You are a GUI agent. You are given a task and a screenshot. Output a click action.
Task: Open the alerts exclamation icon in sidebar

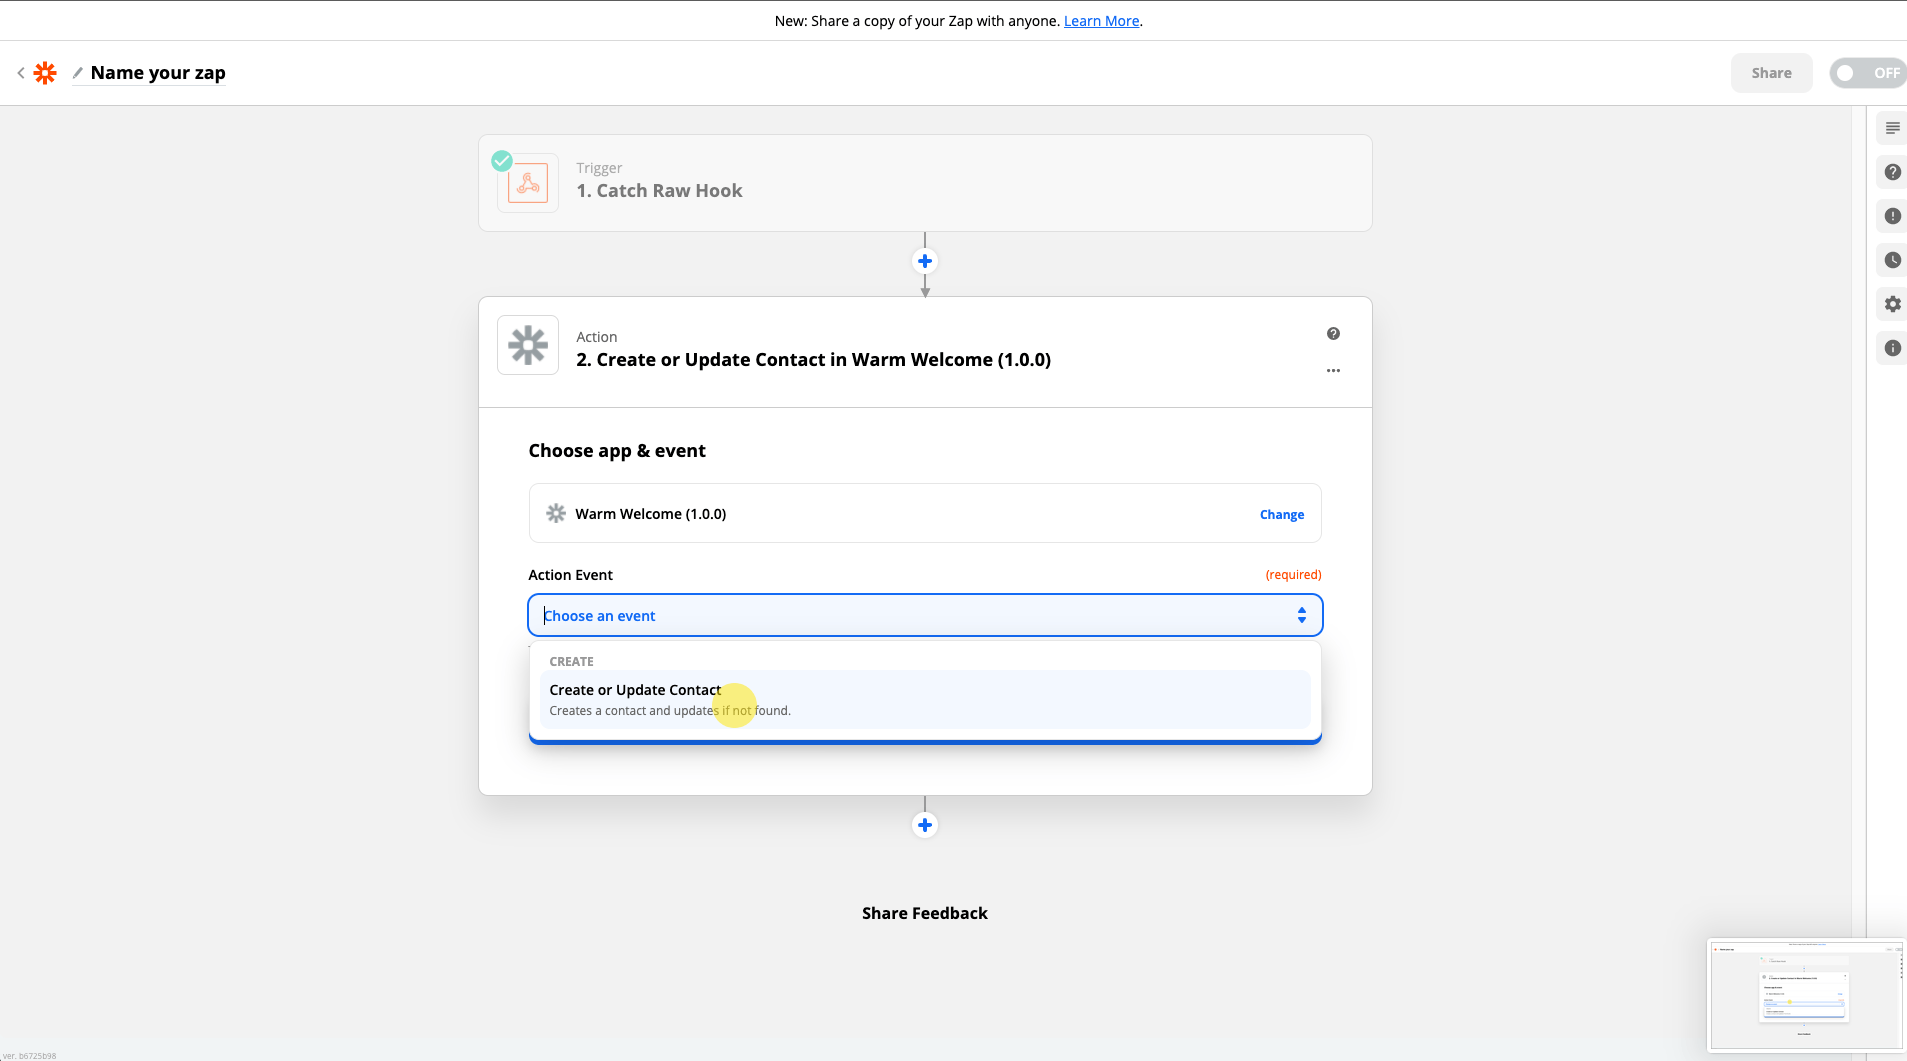1892,216
